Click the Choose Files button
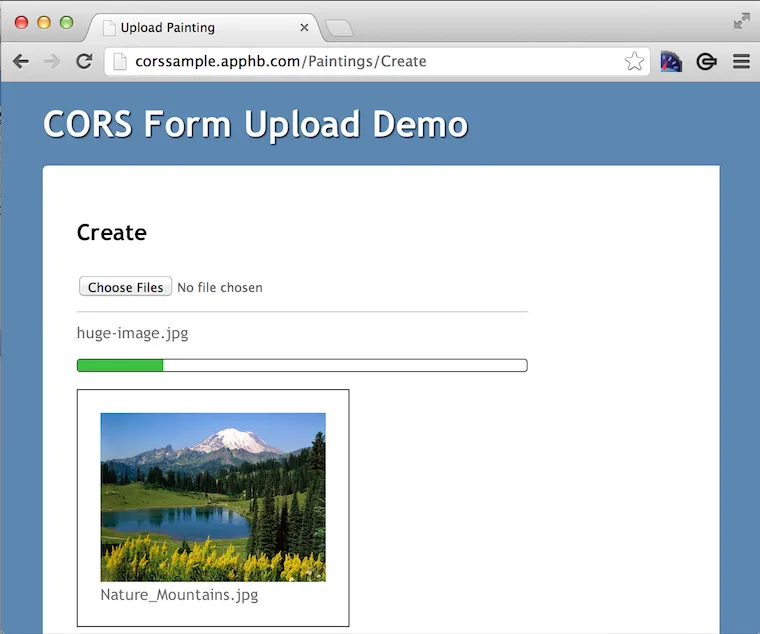The height and width of the screenshot is (634, 760). click(126, 286)
